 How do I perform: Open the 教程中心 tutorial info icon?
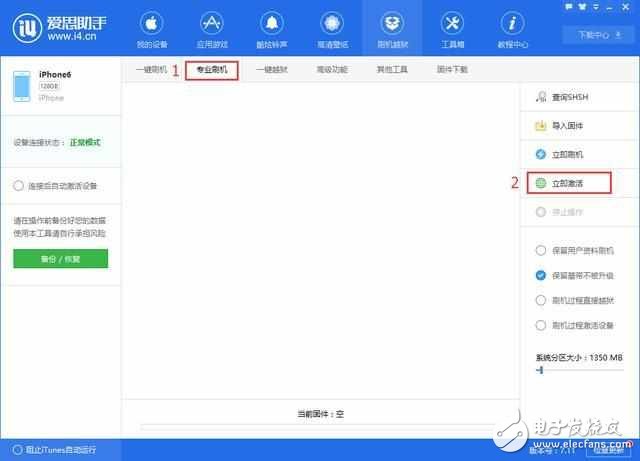tap(512, 23)
